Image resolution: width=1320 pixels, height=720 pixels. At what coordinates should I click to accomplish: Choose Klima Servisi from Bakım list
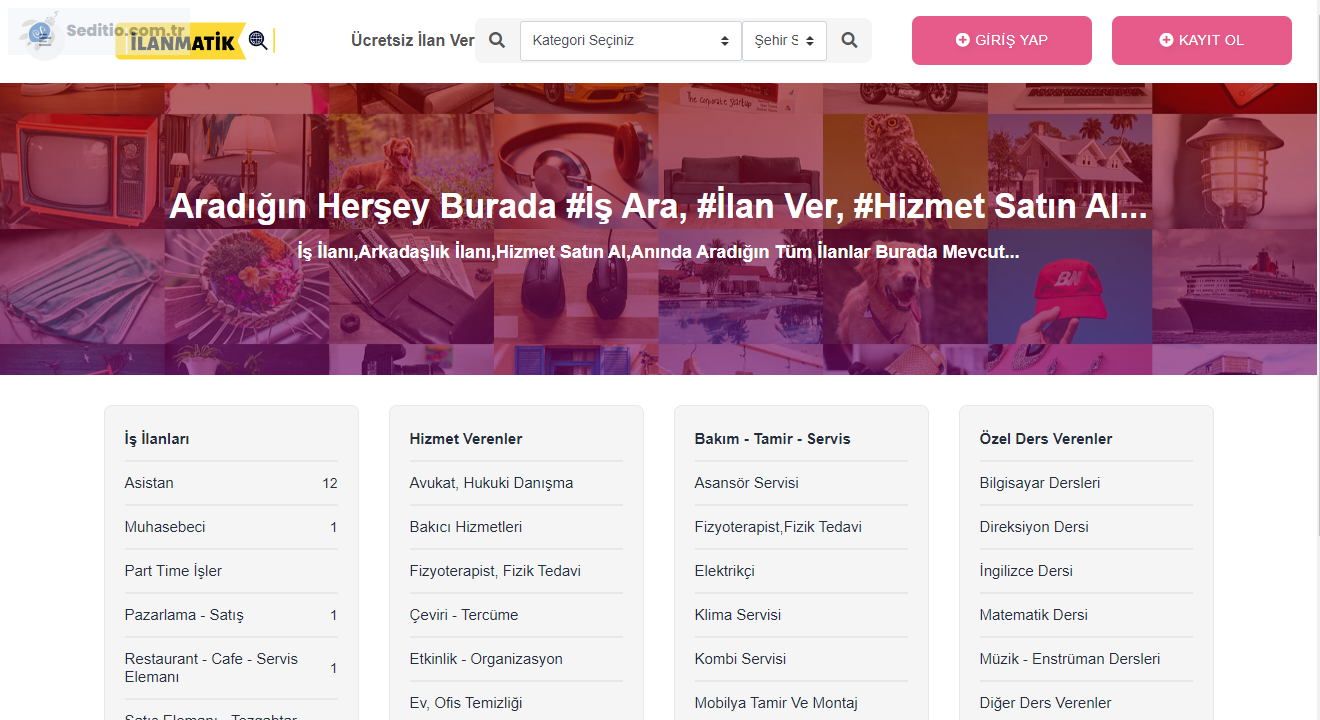[x=737, y=615]
